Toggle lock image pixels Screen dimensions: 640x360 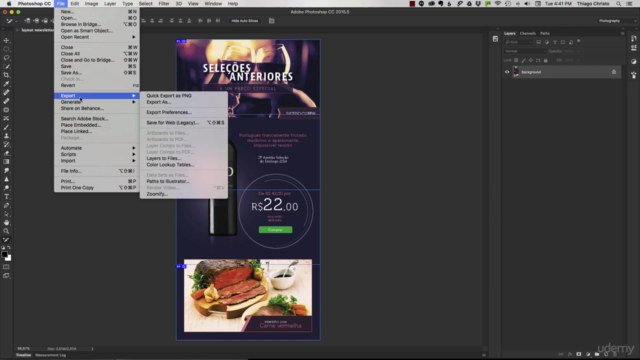[523, 60]
